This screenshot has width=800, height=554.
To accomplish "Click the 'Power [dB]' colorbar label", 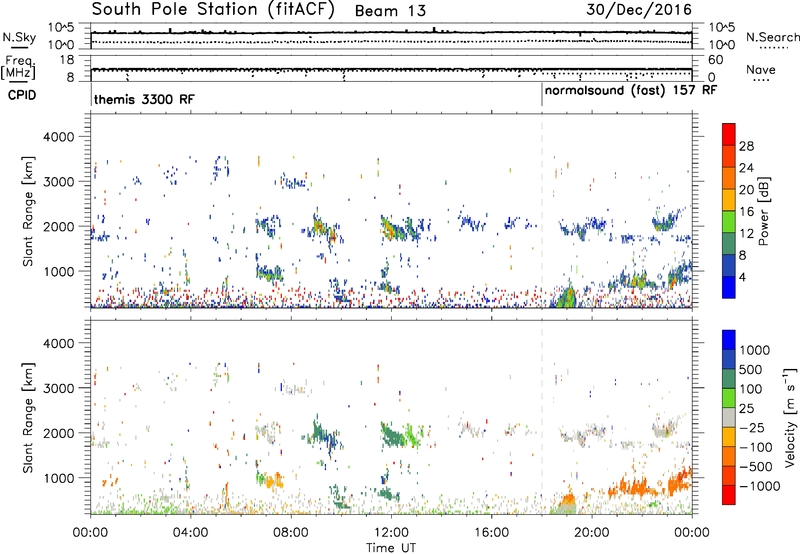I will pyautogui.click(x=764, y=212).
